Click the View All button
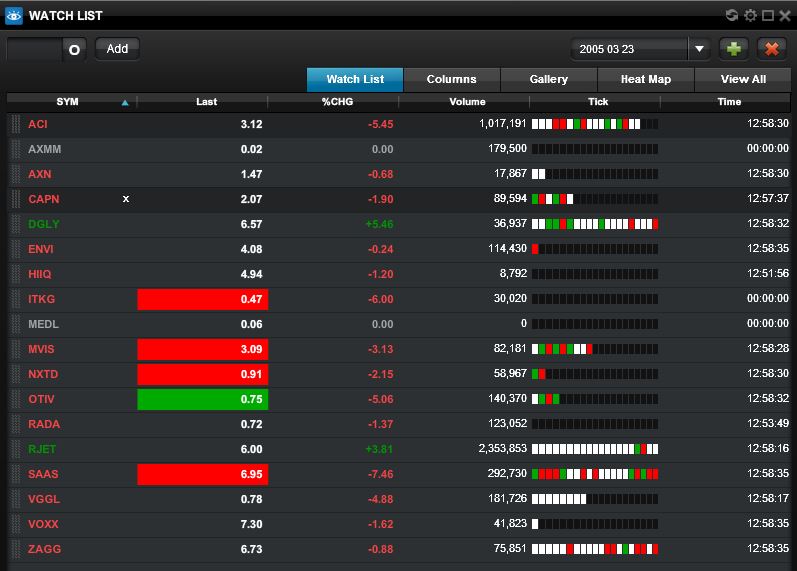 point(743,79)
